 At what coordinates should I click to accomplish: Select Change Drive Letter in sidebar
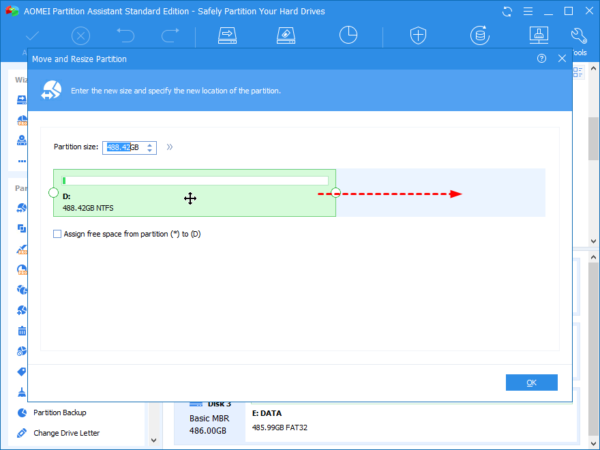tap(67, 433)
